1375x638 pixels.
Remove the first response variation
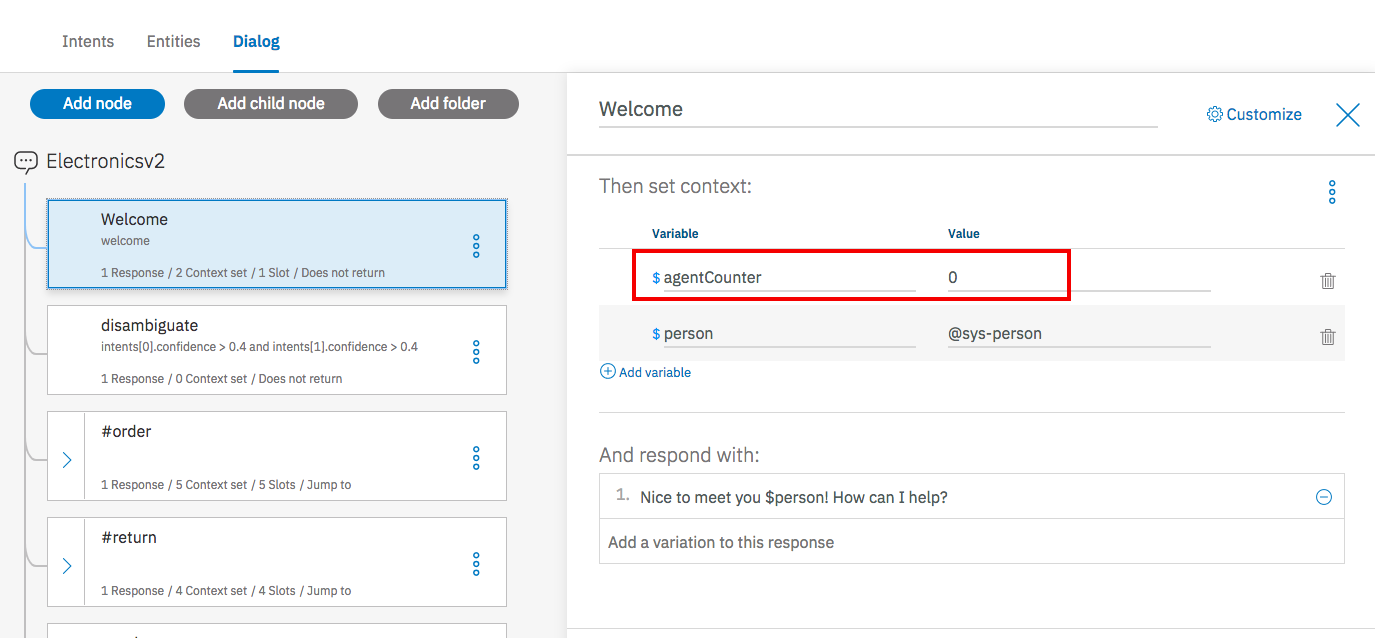click(x=1323, y=496)
